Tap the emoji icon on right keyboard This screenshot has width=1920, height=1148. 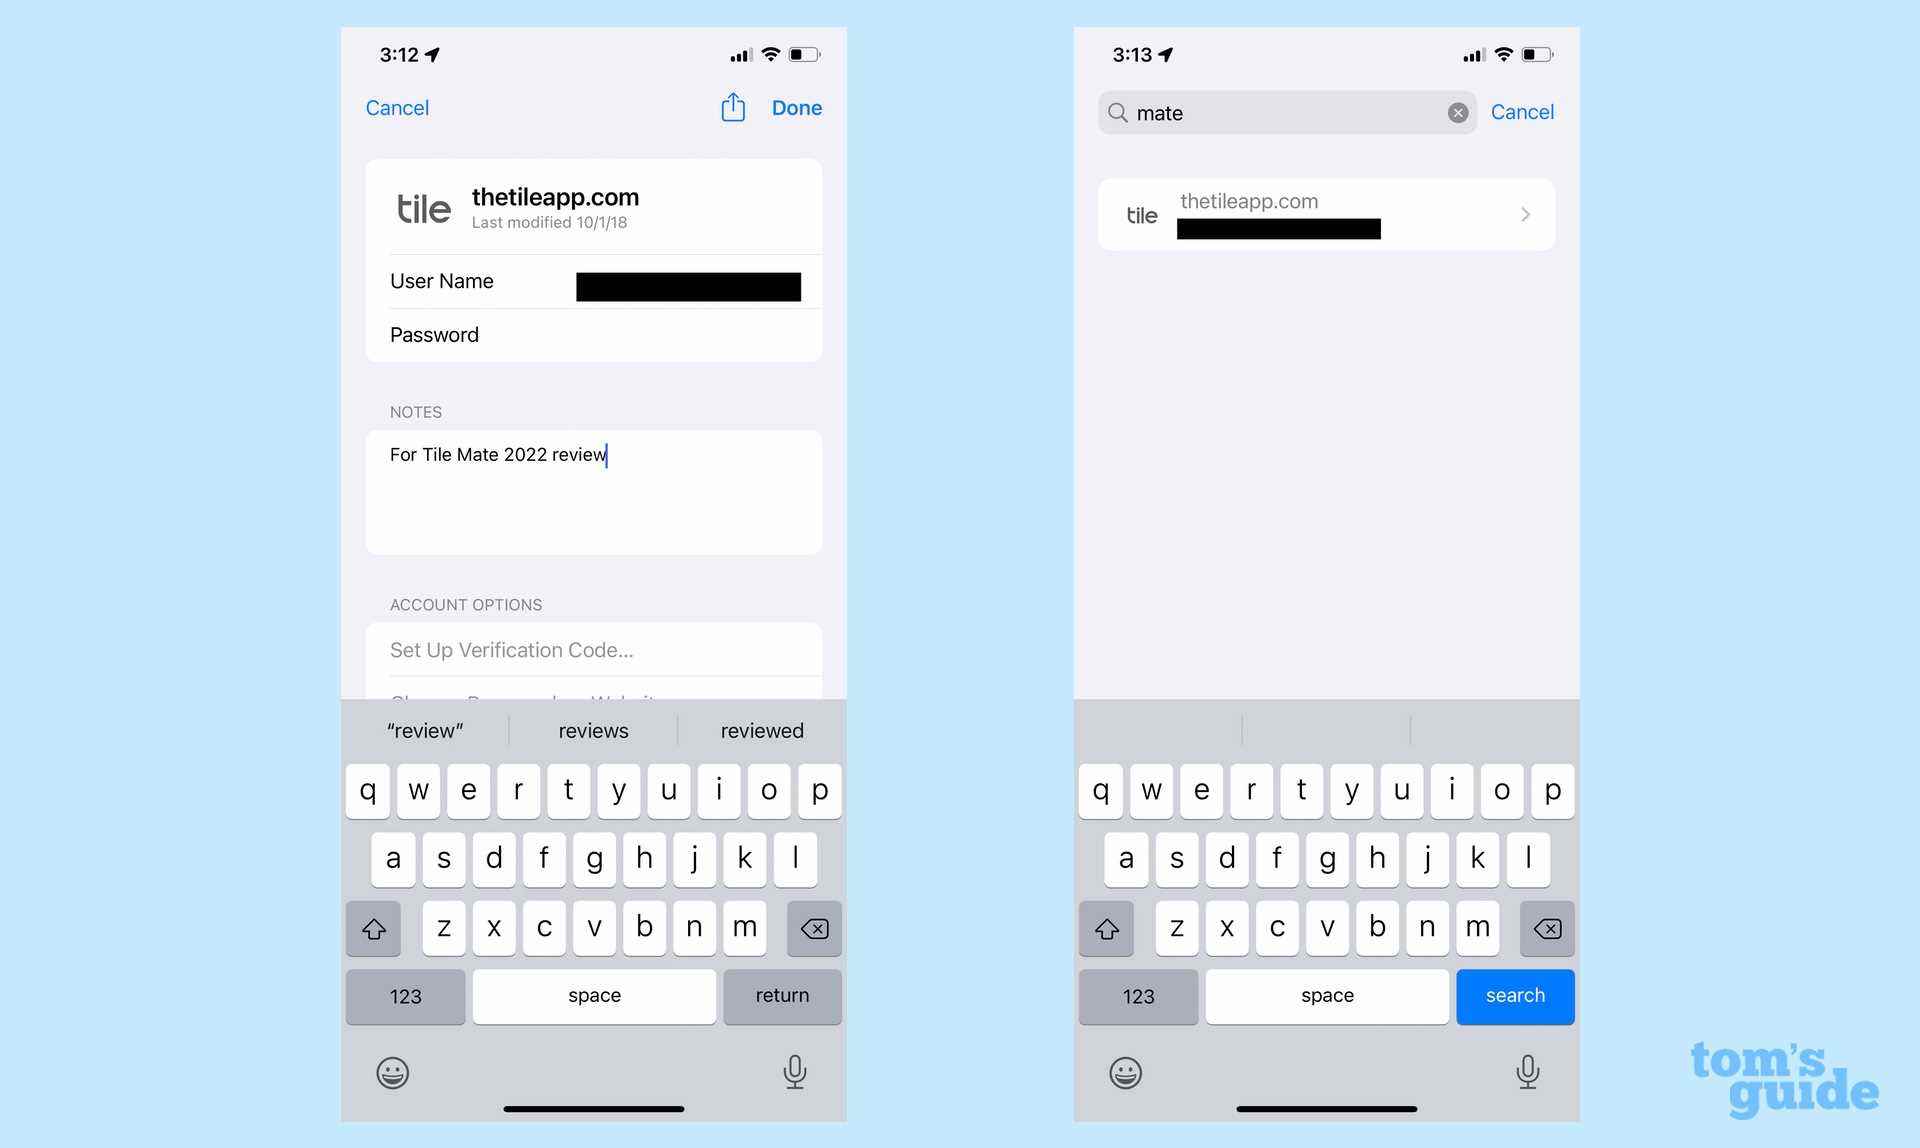(x=1126, y=1070)
